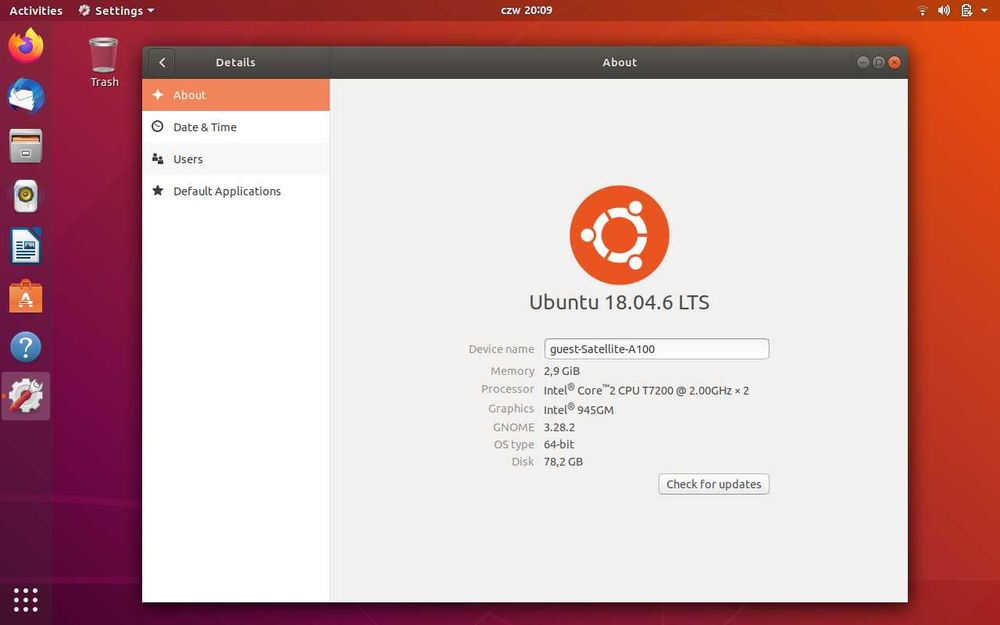Click the battery status icon in top bar

coord(967,10)
